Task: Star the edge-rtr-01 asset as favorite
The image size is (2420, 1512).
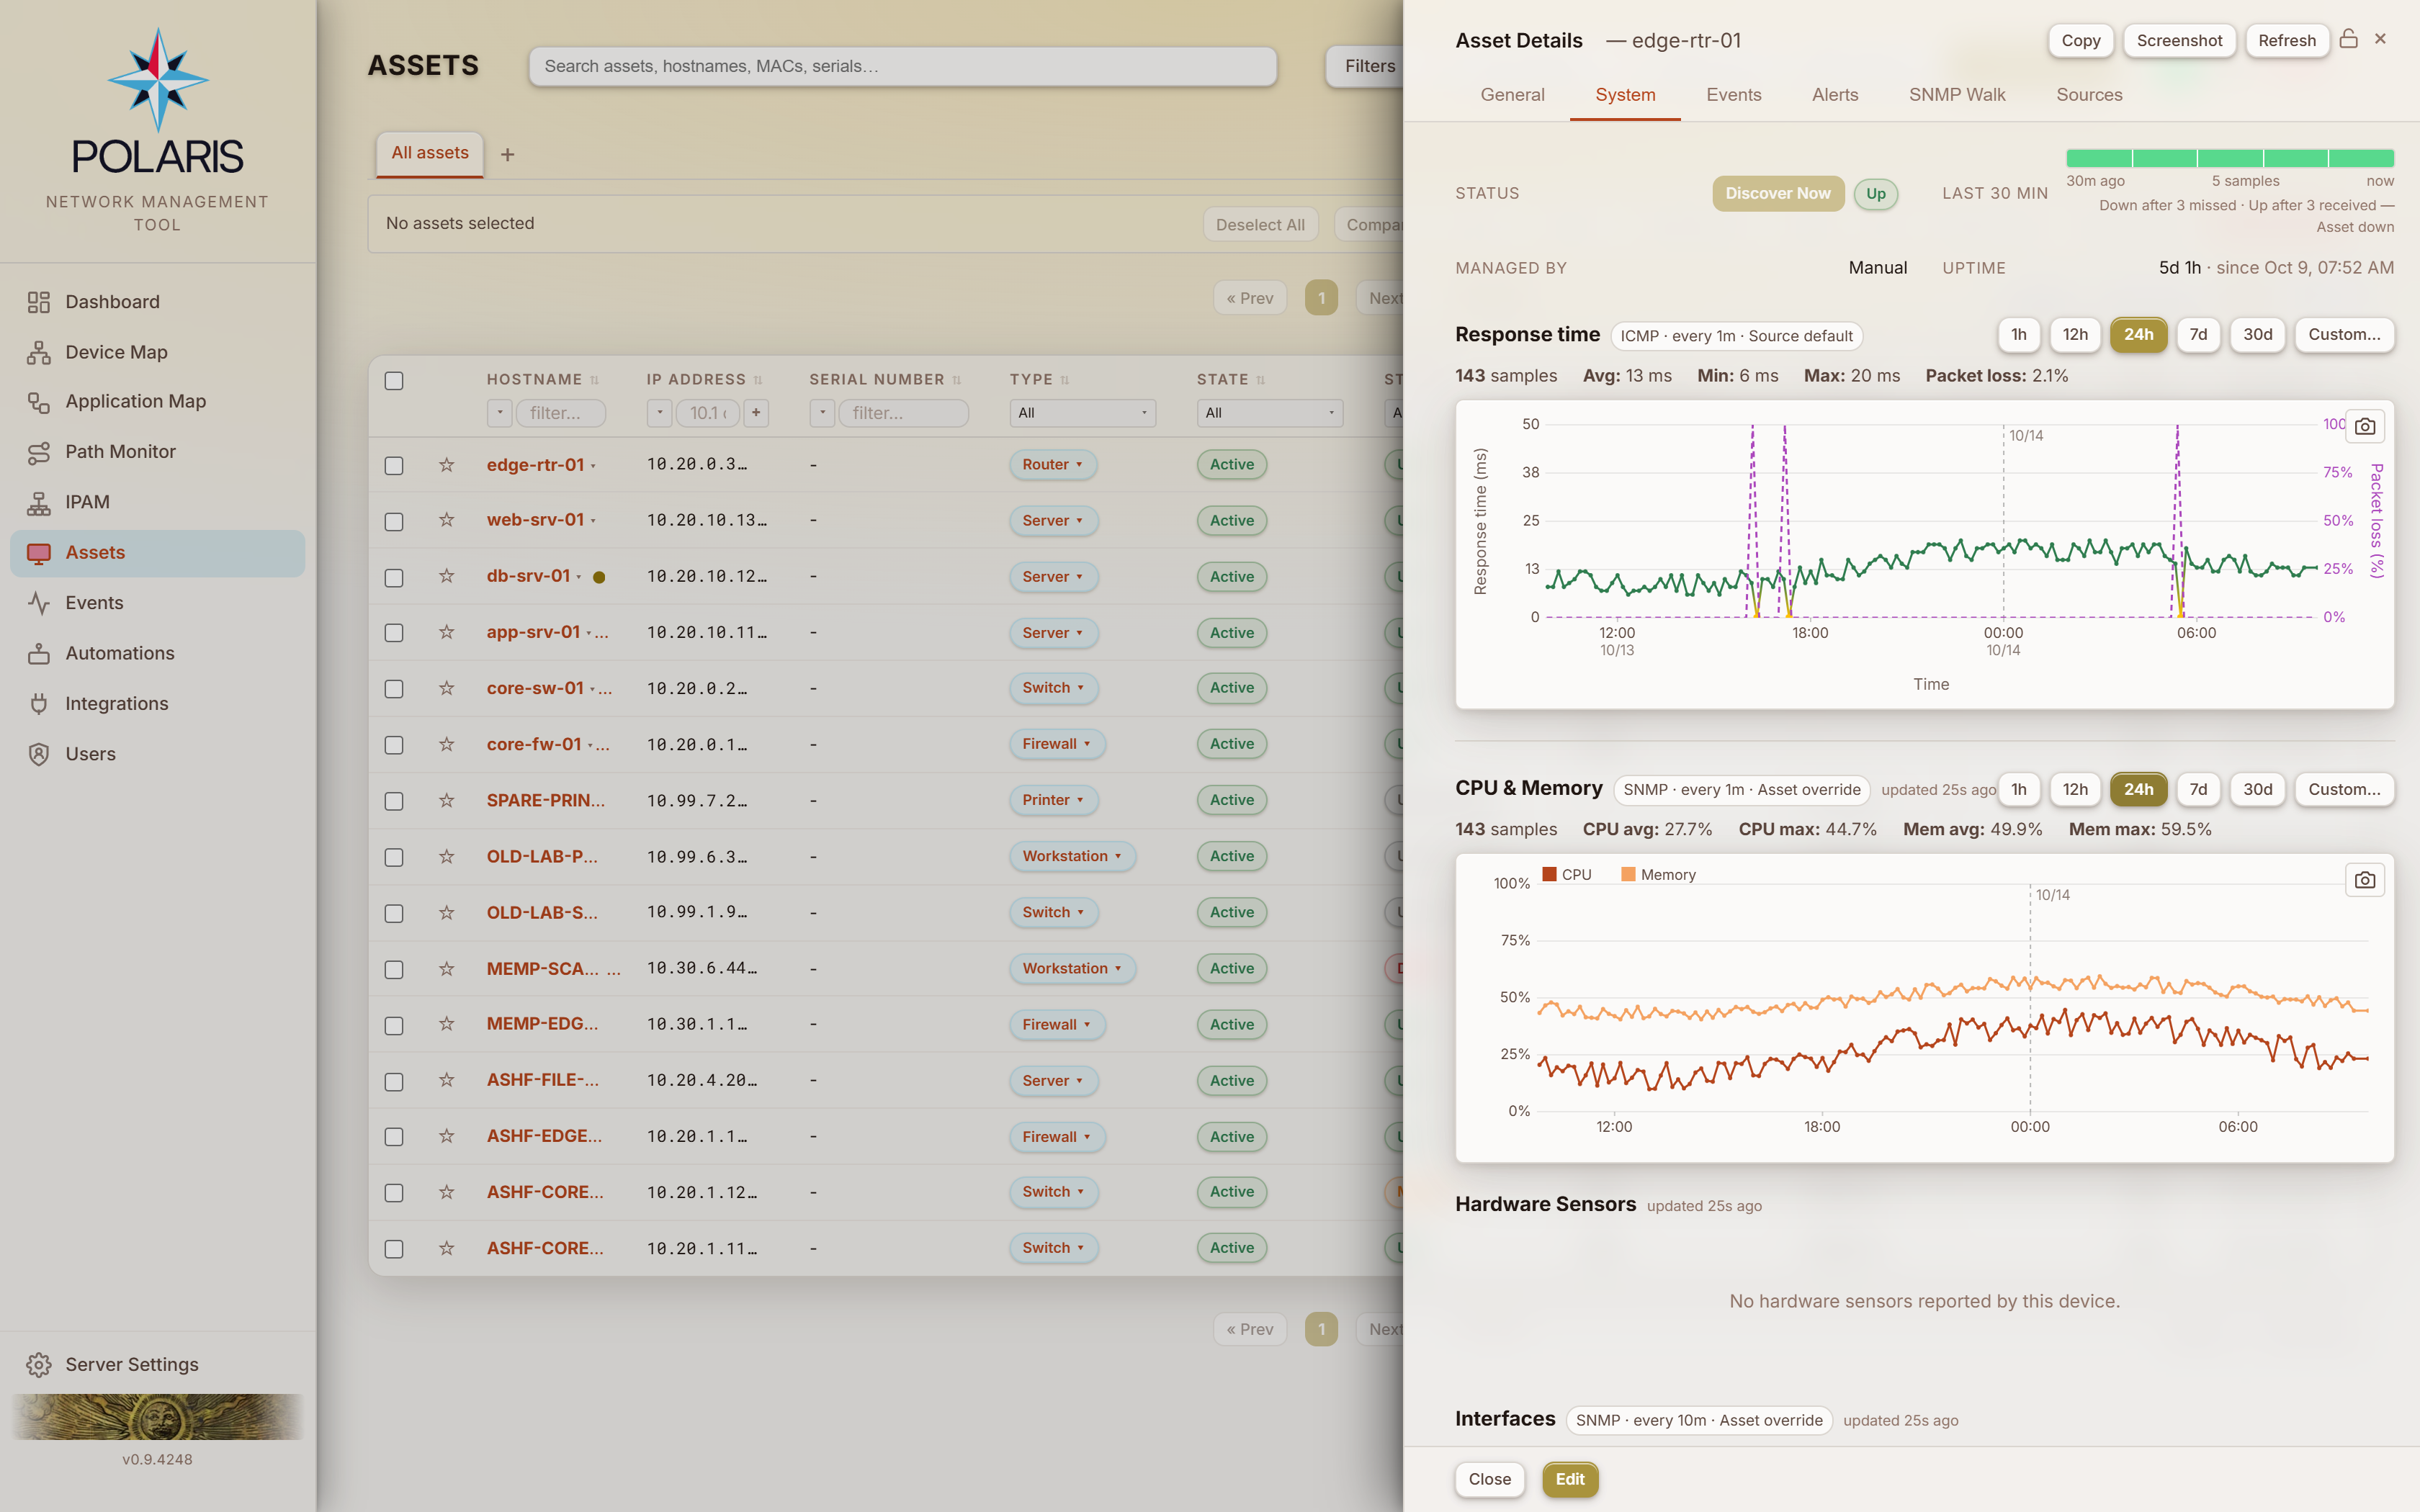Action: [x=447, y=465]
